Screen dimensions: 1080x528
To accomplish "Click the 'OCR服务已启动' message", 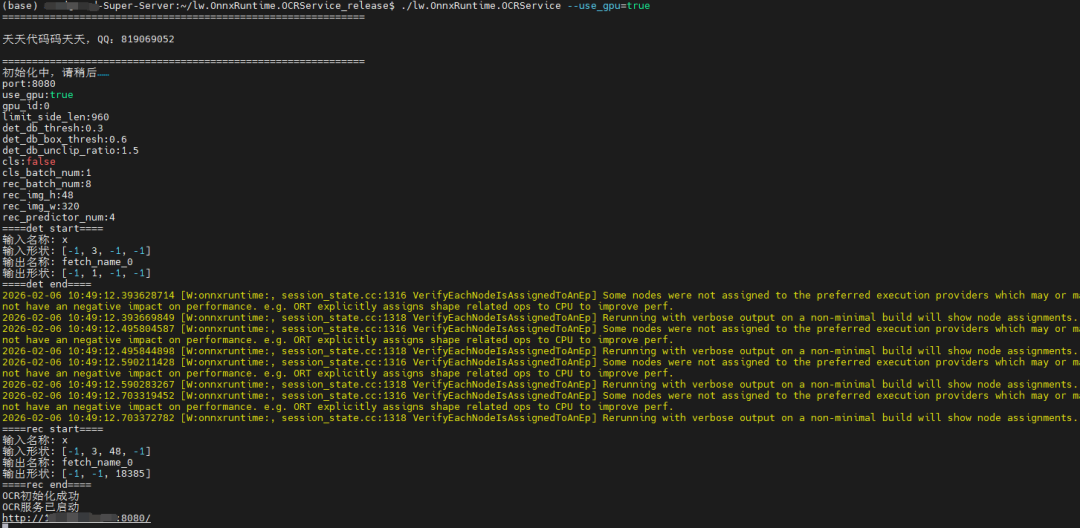I will click(x=41, y=507).
